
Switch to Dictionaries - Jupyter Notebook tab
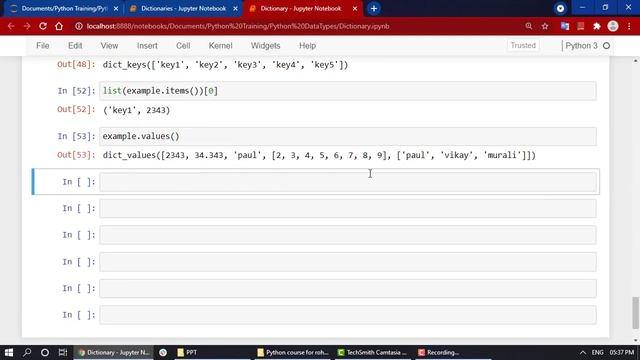183,9
